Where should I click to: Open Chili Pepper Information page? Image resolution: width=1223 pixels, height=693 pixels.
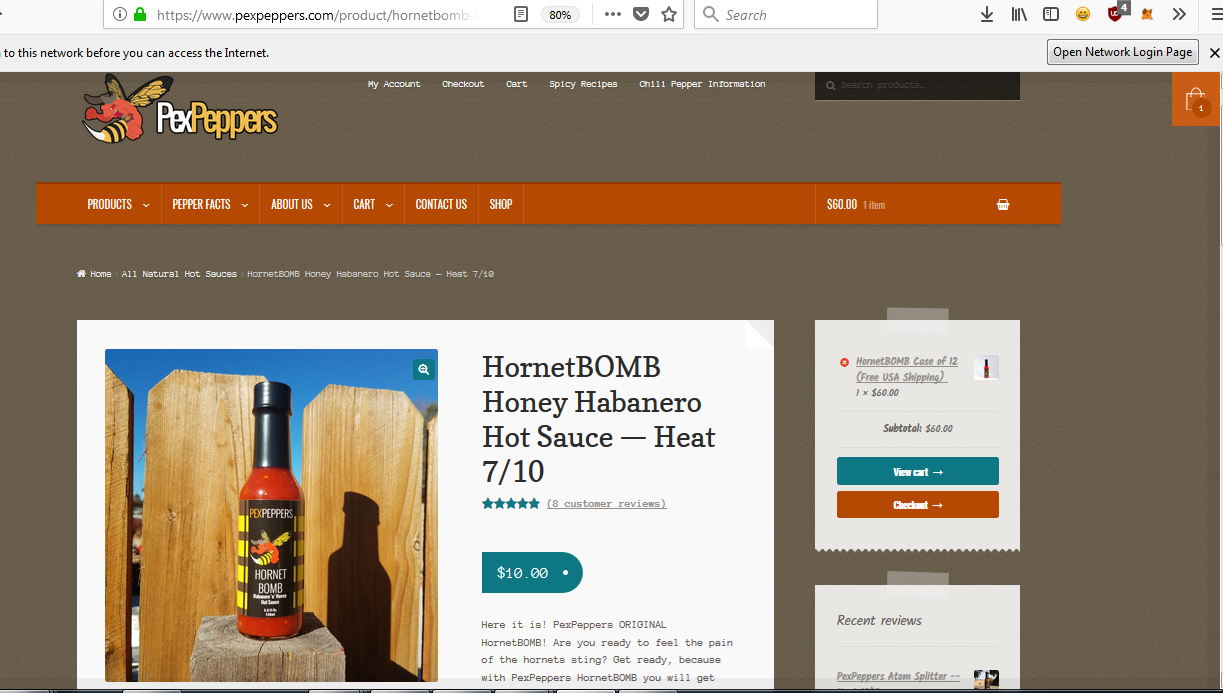click(x=702, y=84)
